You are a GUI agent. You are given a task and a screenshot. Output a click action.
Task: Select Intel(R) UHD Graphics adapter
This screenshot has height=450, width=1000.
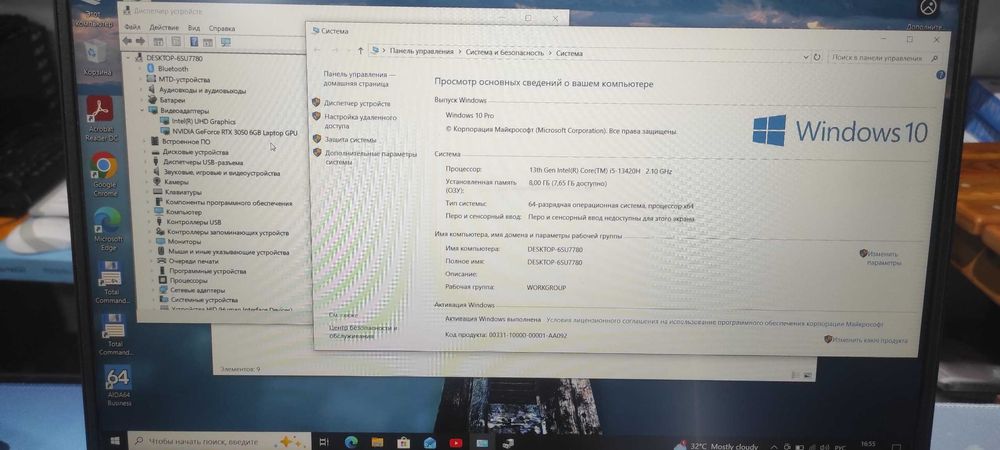click(x=203, y=121)
